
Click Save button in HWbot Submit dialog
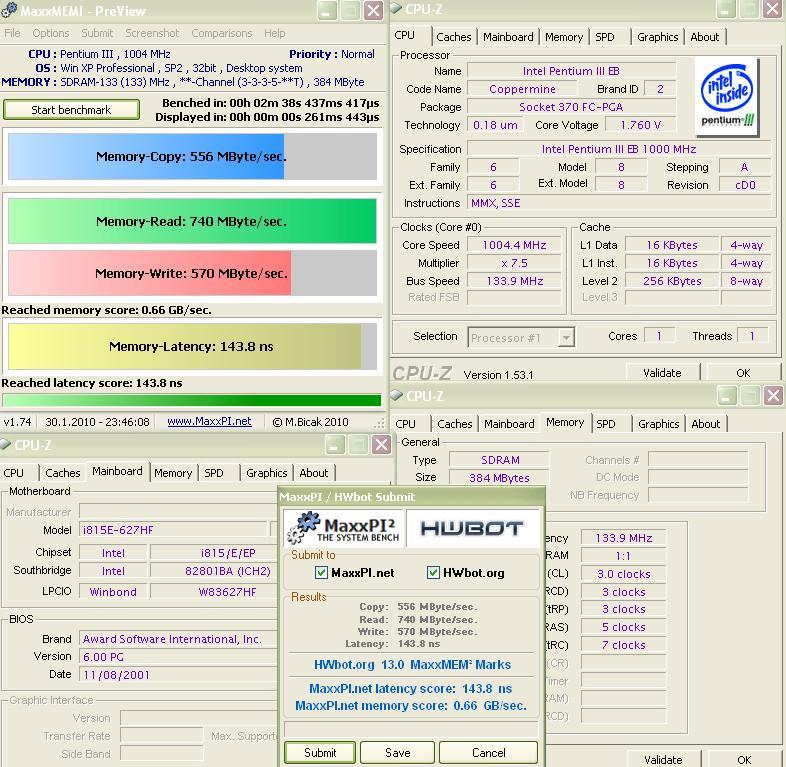point(398,753)
